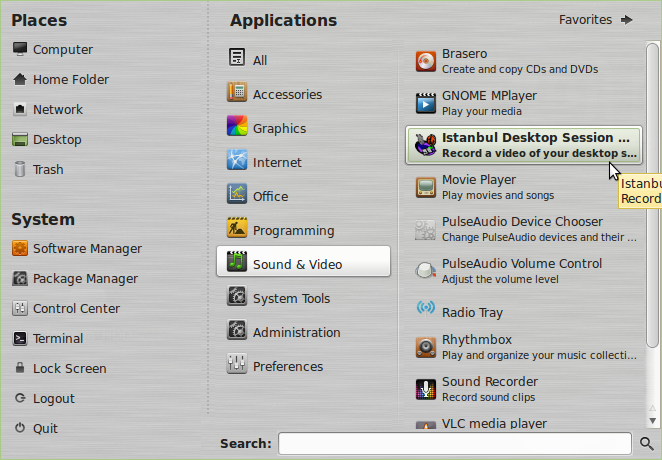The image size is (662, 460).
Task: Open the System Tools category
Action: click(303, 296)
